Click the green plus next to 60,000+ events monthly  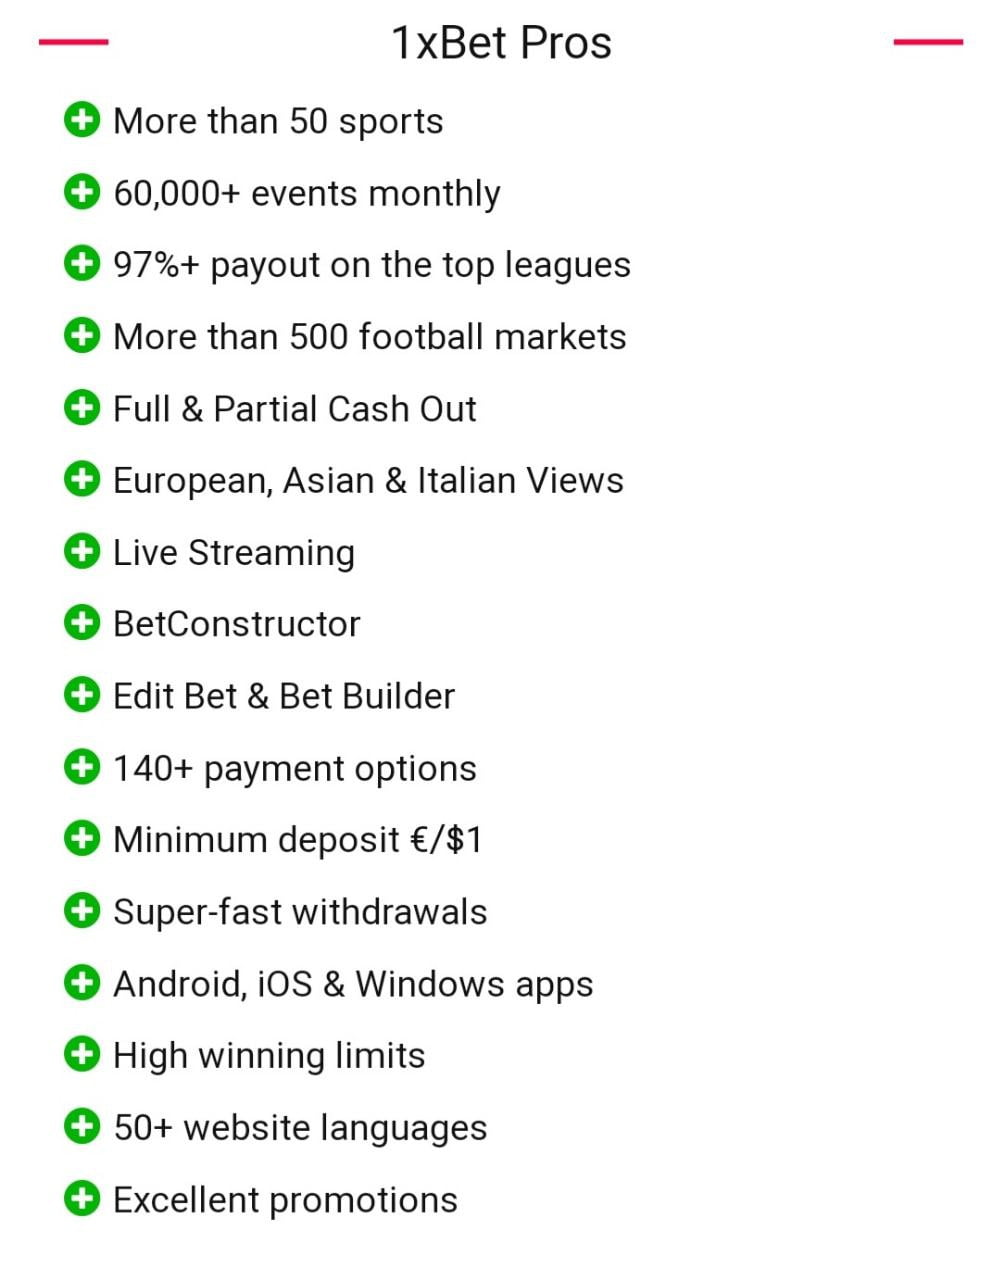pos(81,192)
